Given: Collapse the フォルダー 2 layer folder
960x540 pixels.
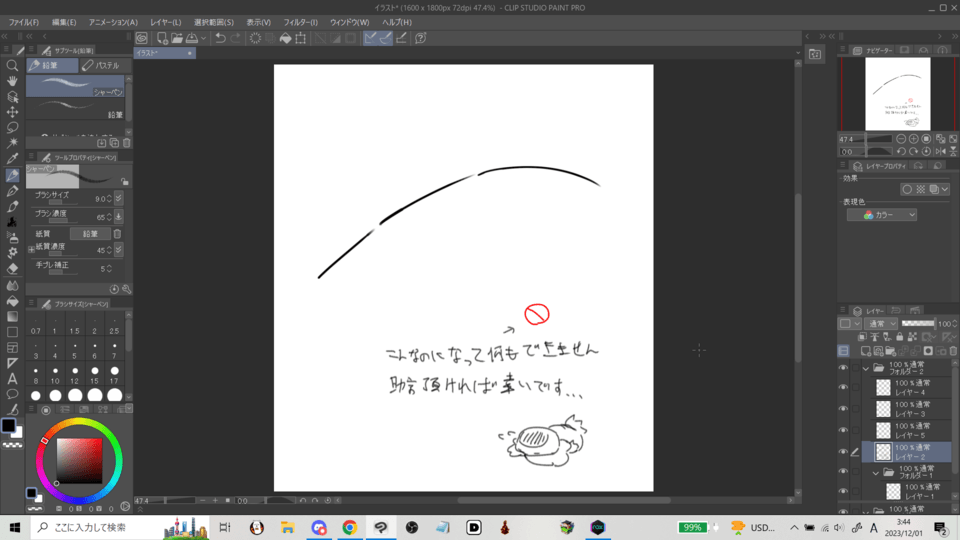Looking at the screenshot, I should (x=866, y=368).
